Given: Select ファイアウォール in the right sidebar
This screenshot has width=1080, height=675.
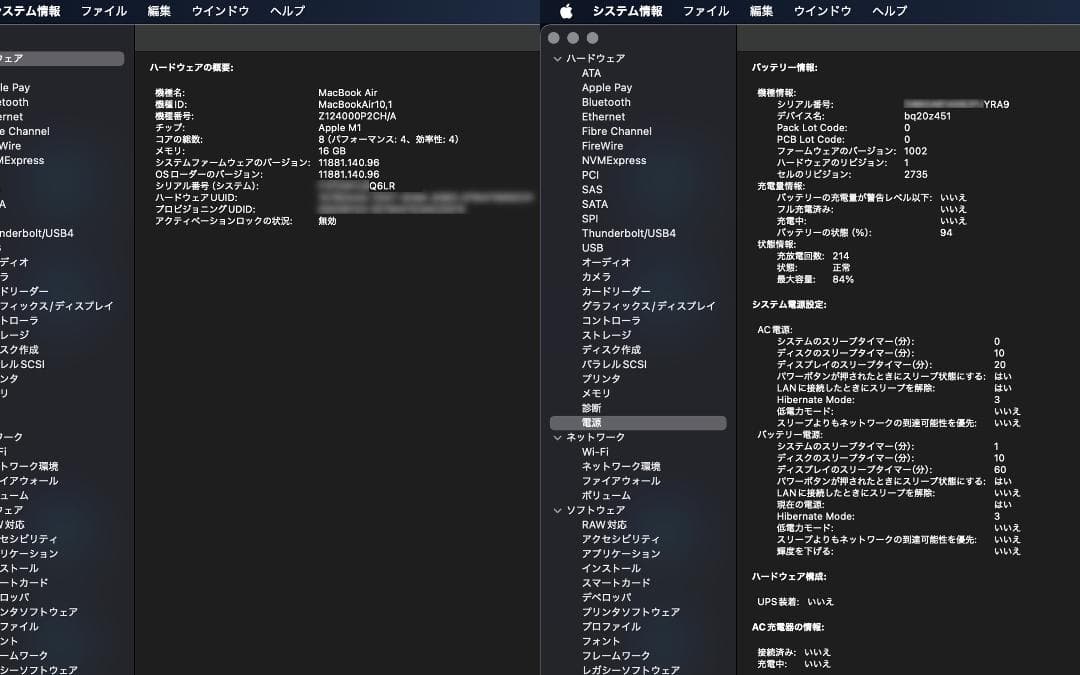Looking at the screenshot, I should [620, 481].
